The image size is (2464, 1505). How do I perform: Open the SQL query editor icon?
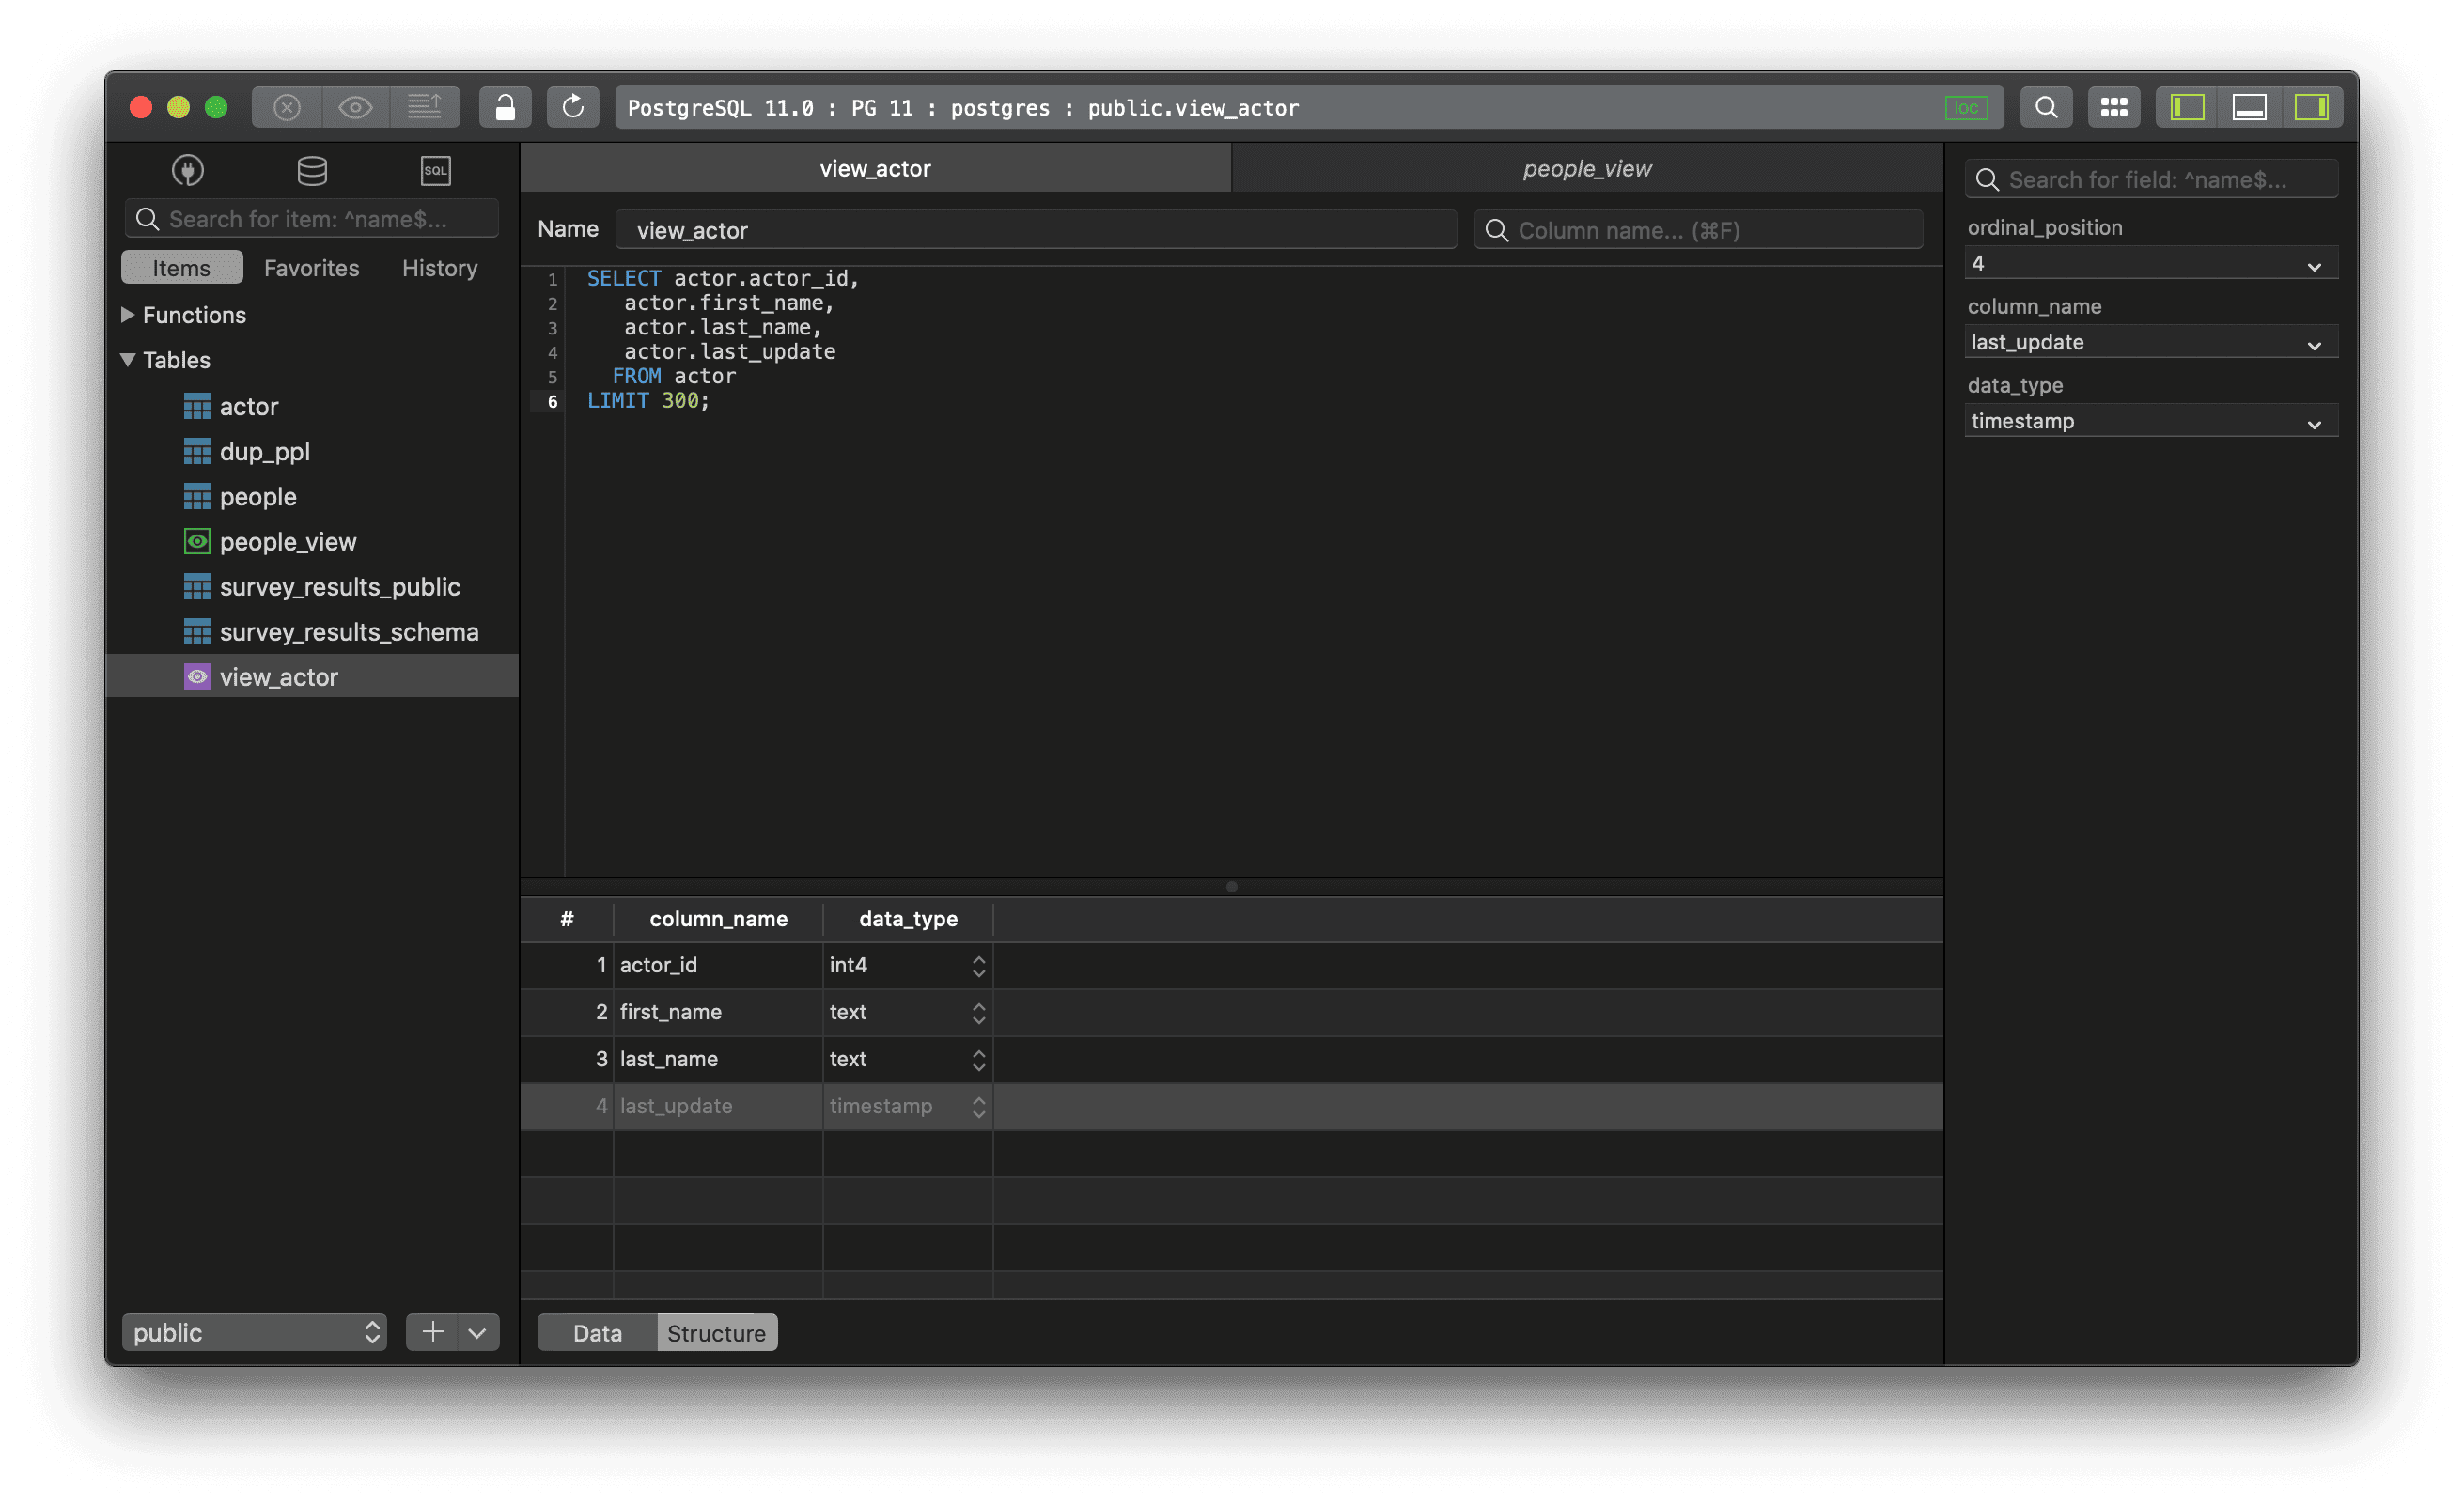tap(436, 170)
